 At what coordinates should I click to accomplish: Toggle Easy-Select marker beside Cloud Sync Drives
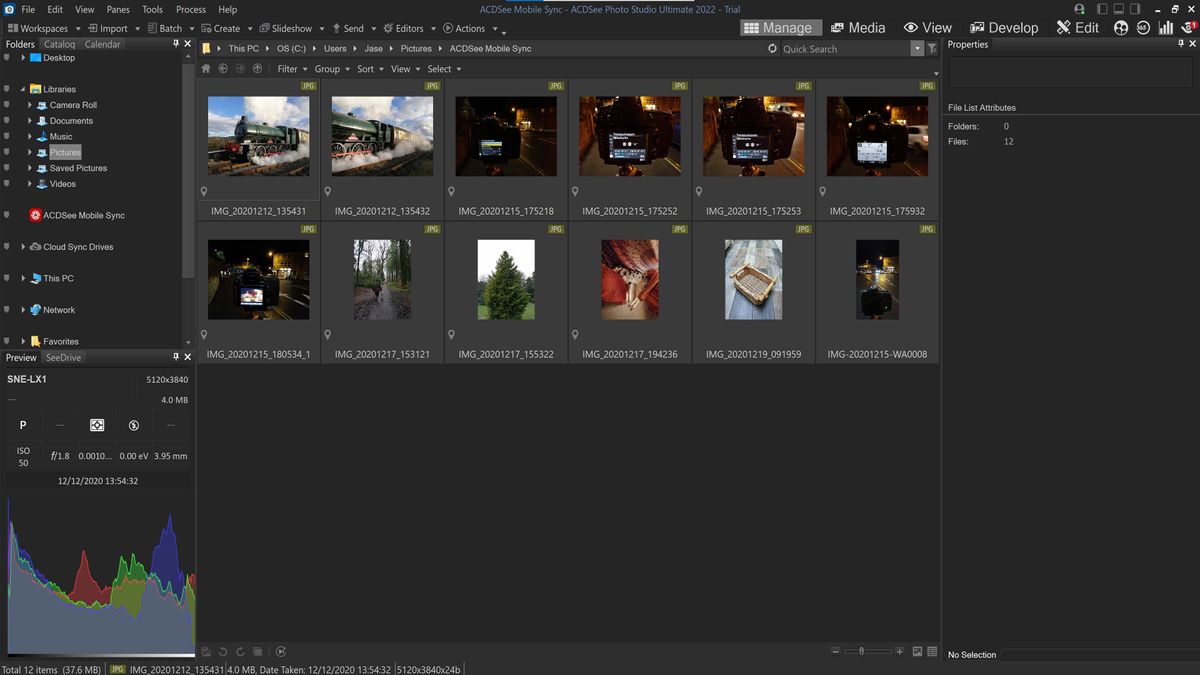[7, 247]
